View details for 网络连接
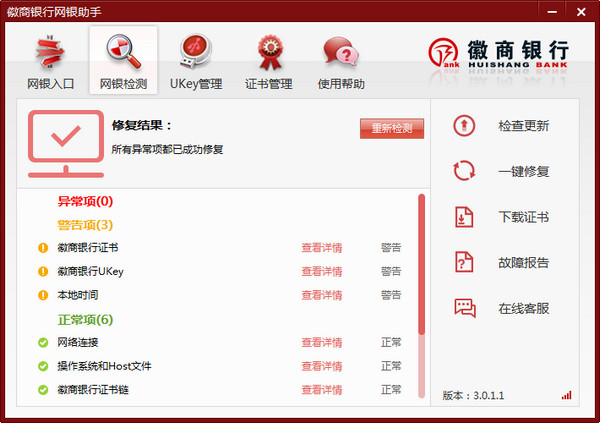This screenshot has width=600, height=423. click(x=321, y=342)
